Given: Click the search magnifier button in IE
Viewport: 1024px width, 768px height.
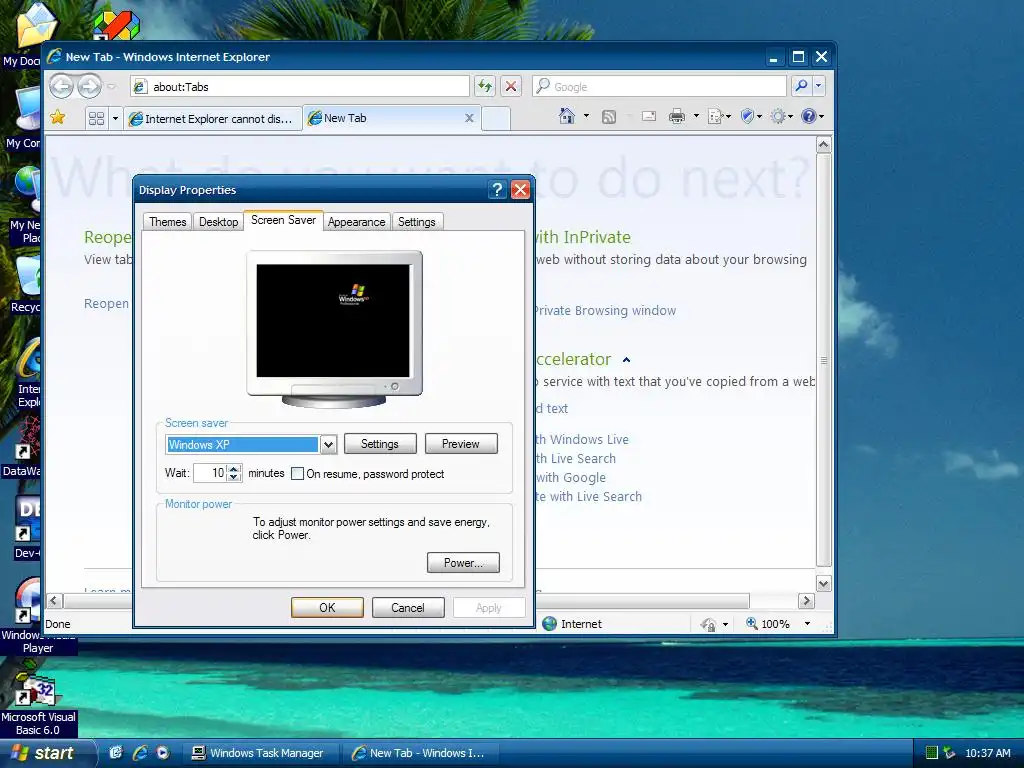Looking at the screenshot, I should click(801, 86).
